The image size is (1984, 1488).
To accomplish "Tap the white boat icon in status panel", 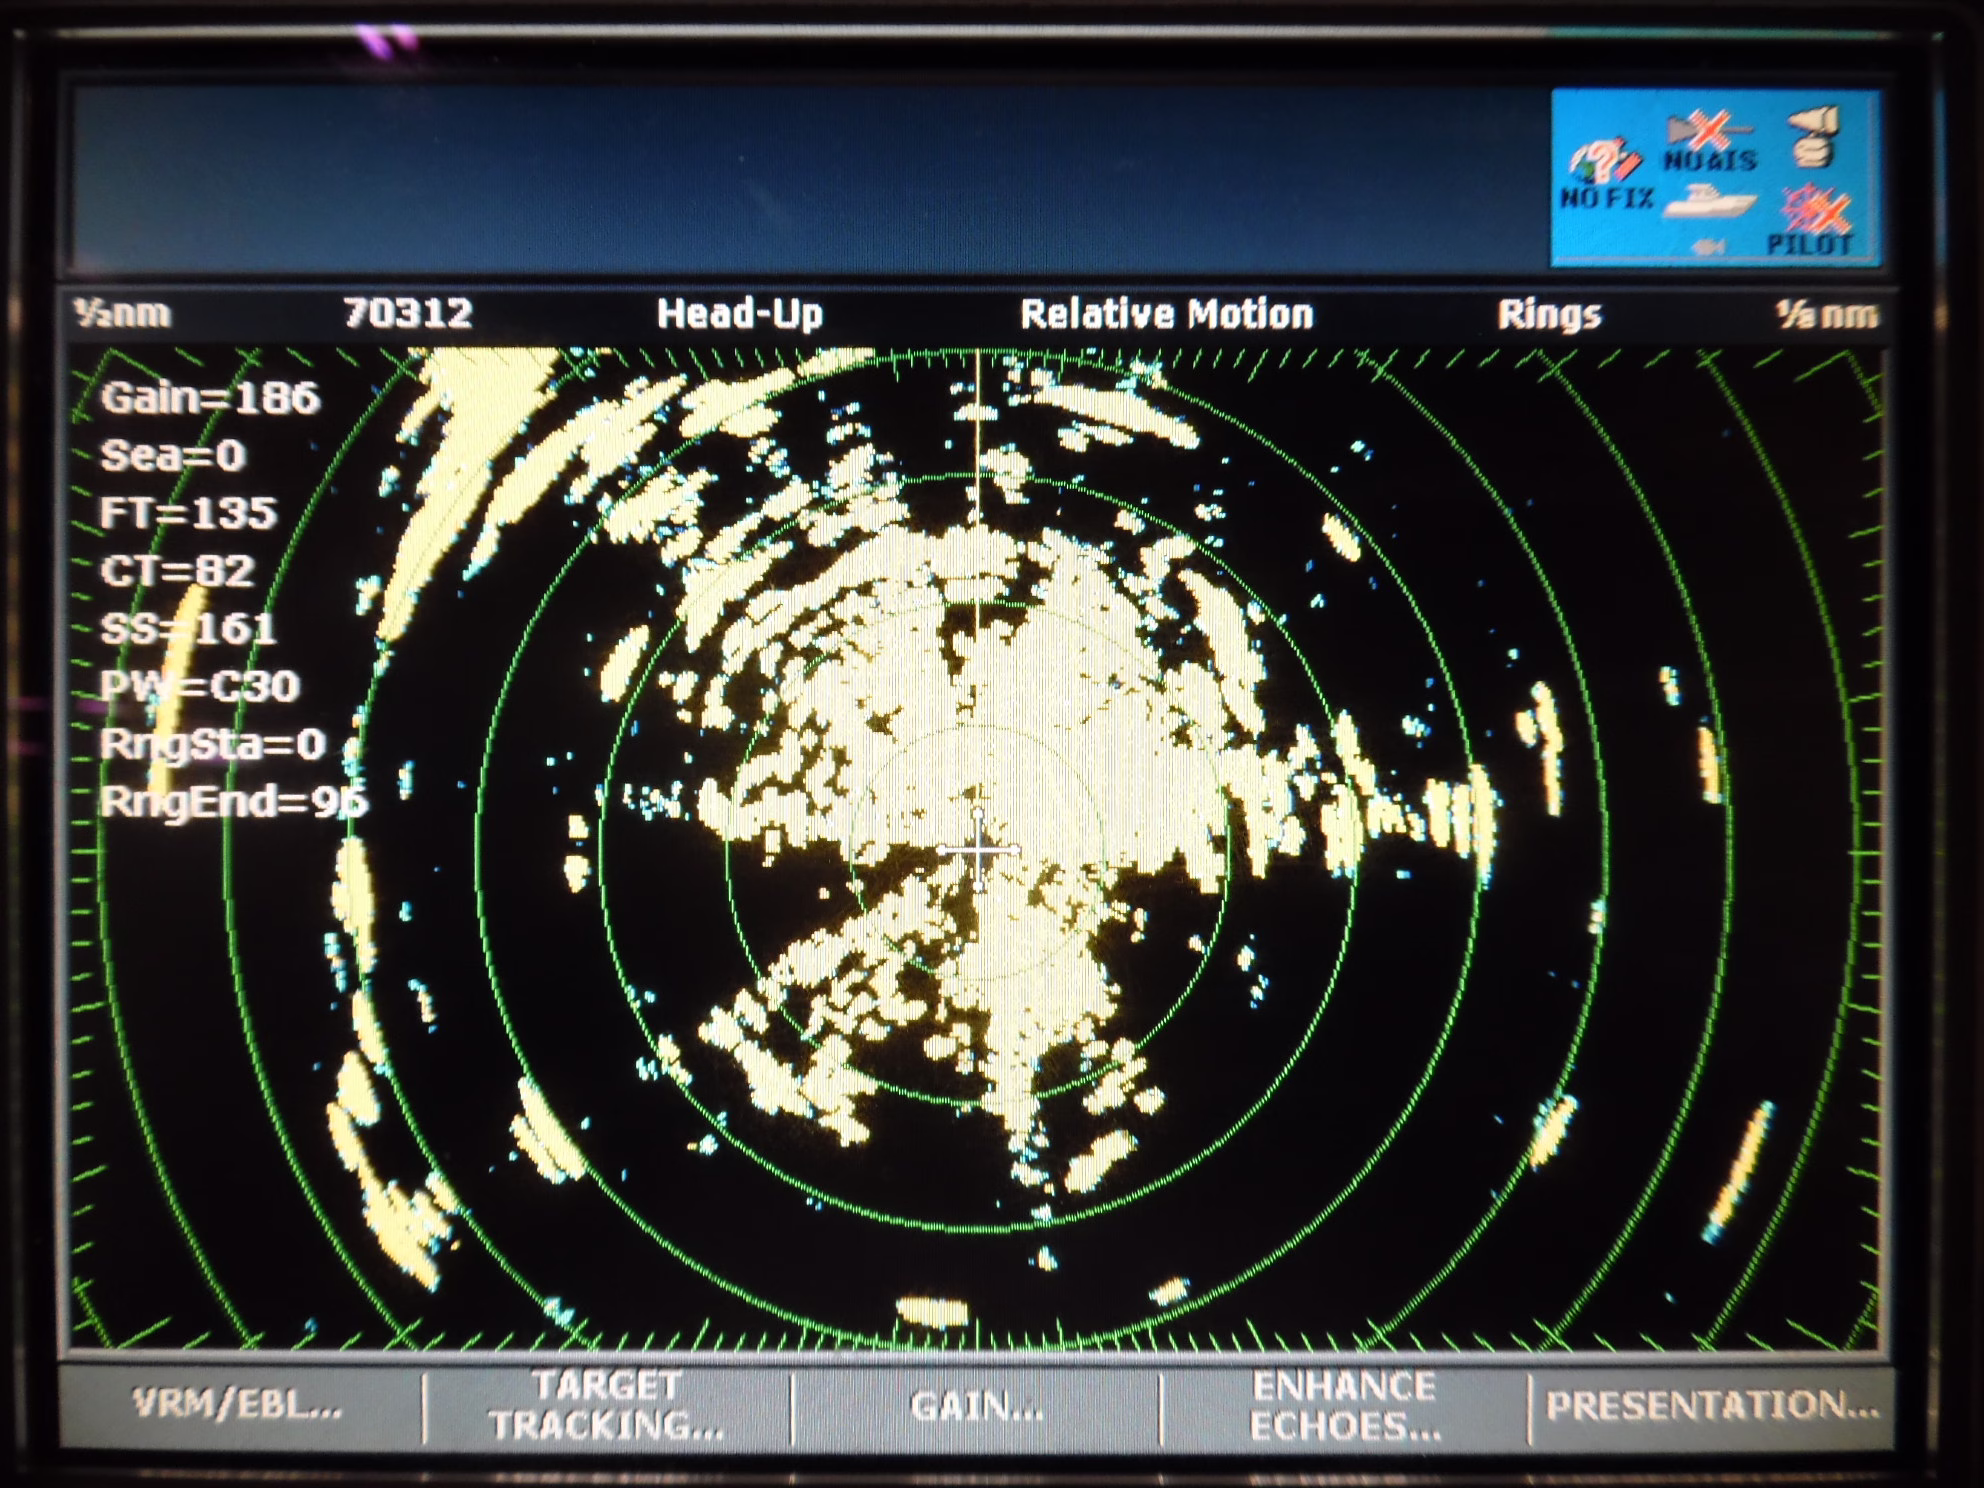I will coord(1710,200).
